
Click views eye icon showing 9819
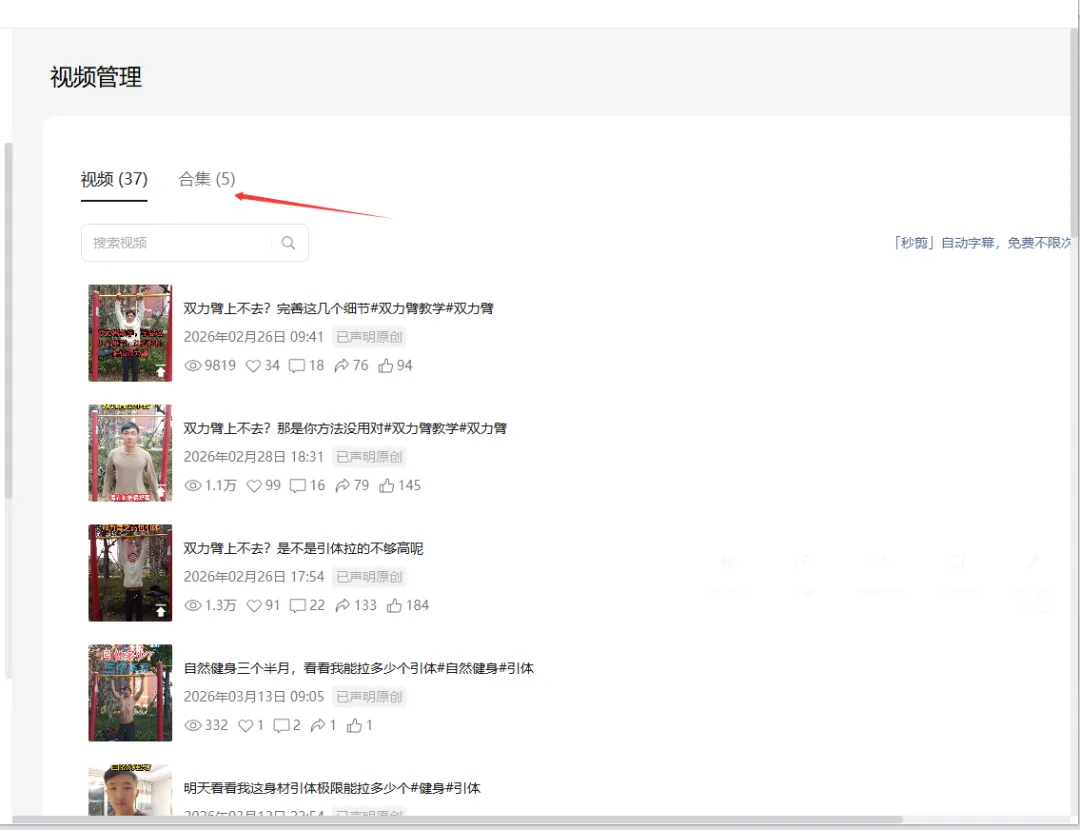[193, 366]
